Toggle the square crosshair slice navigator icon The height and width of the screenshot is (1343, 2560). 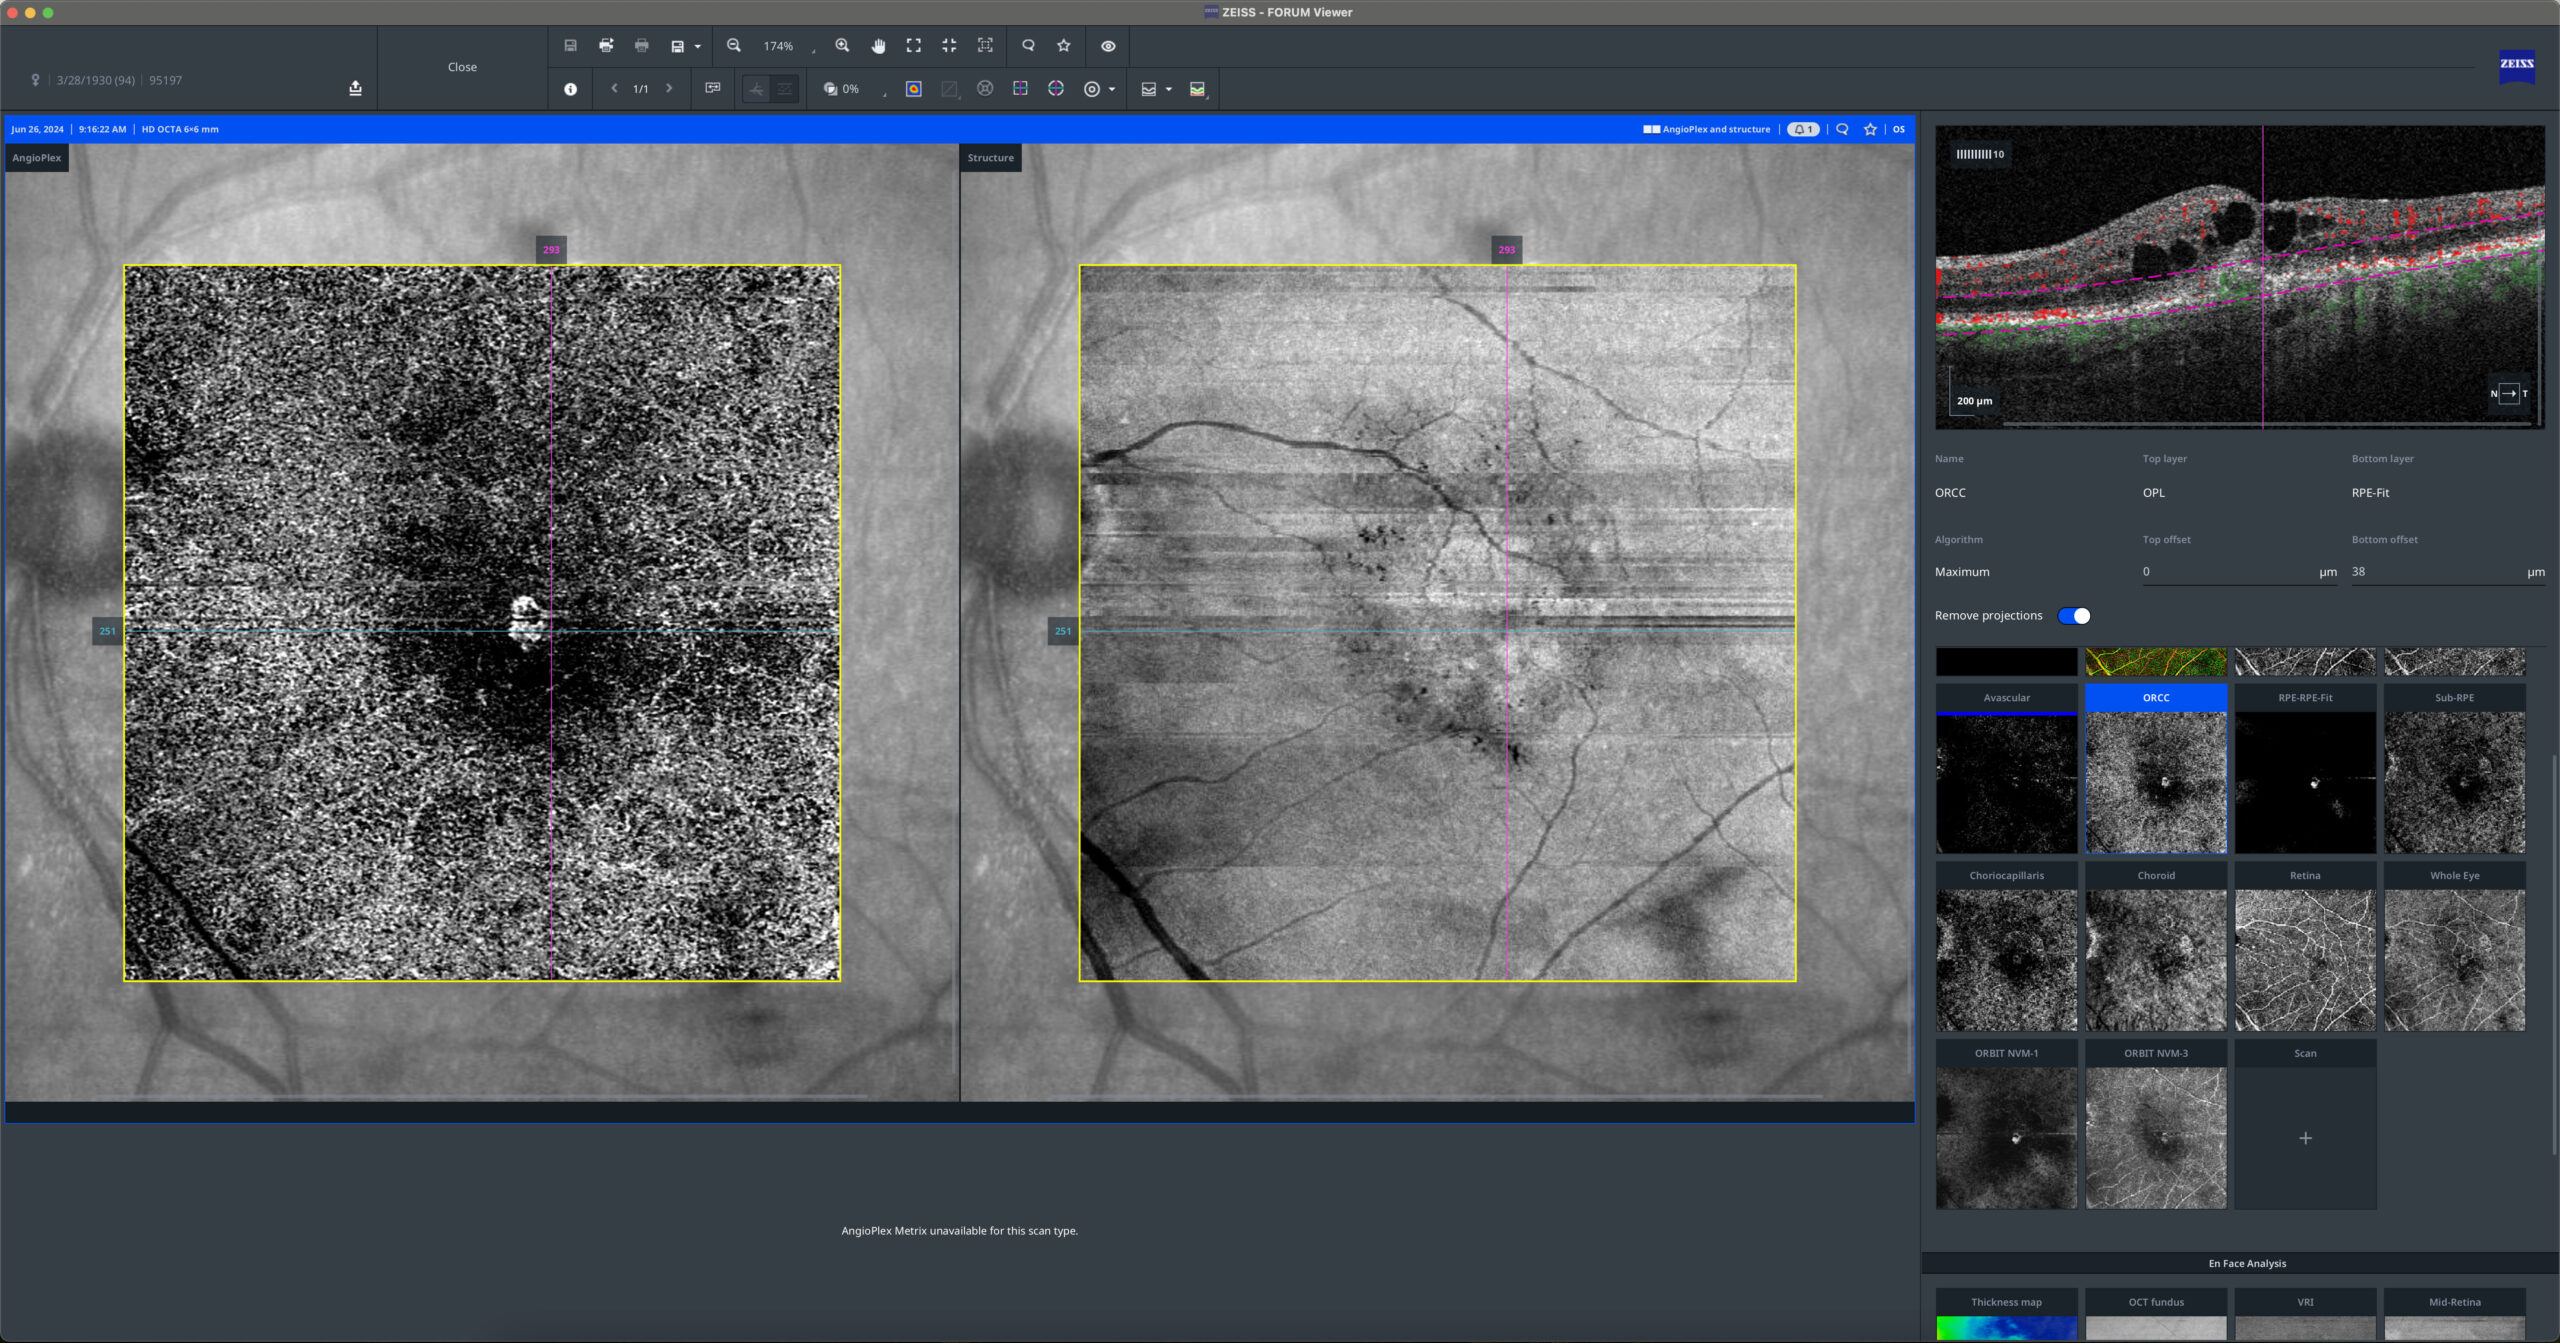1020,89
